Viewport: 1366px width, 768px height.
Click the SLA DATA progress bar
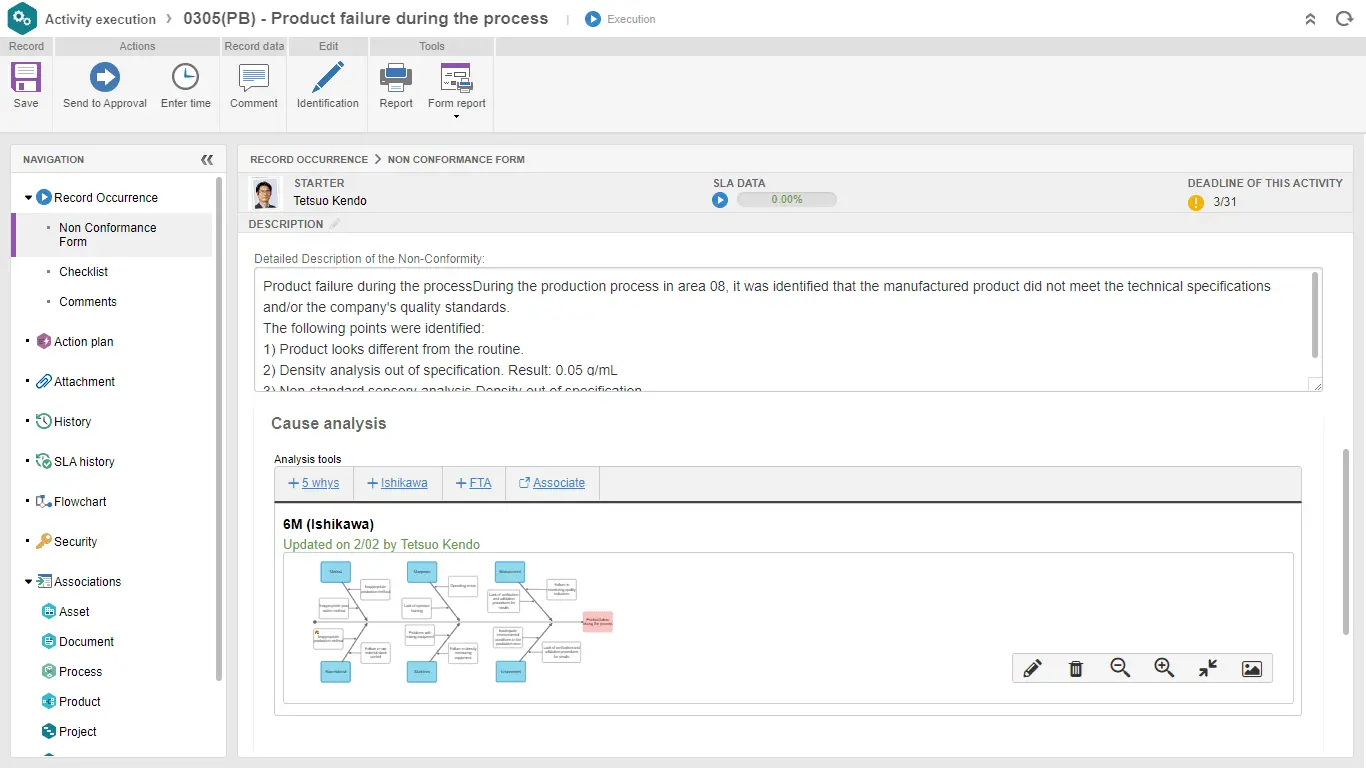click(x=787, y=199)
